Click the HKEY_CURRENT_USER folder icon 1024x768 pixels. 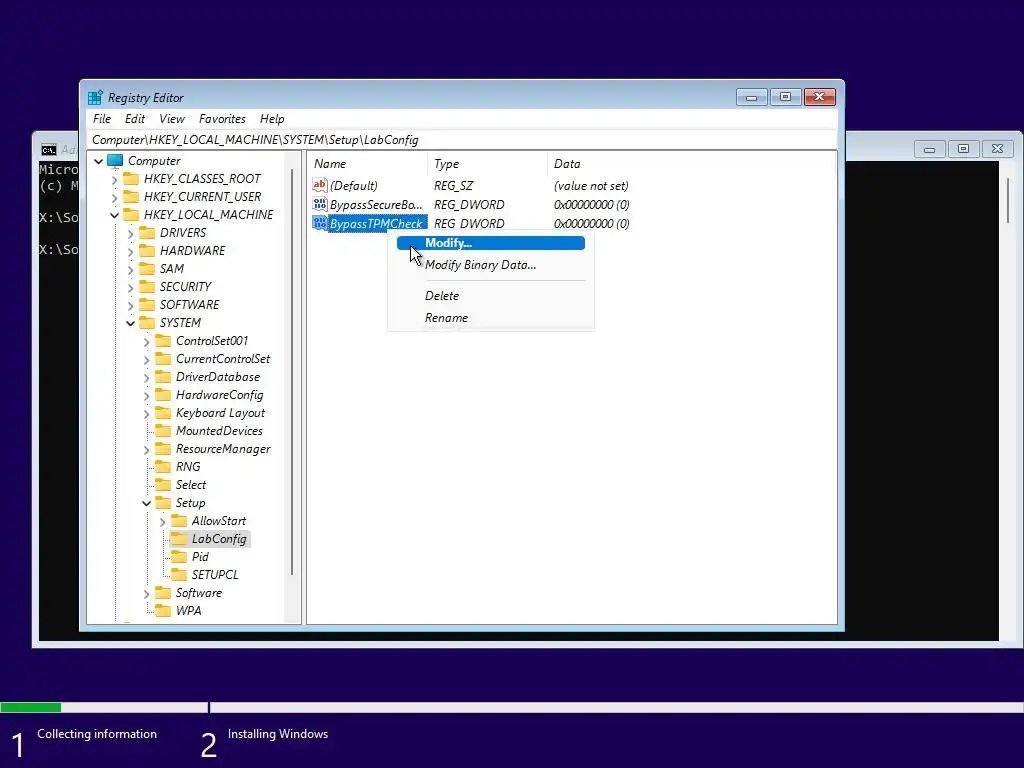point(131,197)
